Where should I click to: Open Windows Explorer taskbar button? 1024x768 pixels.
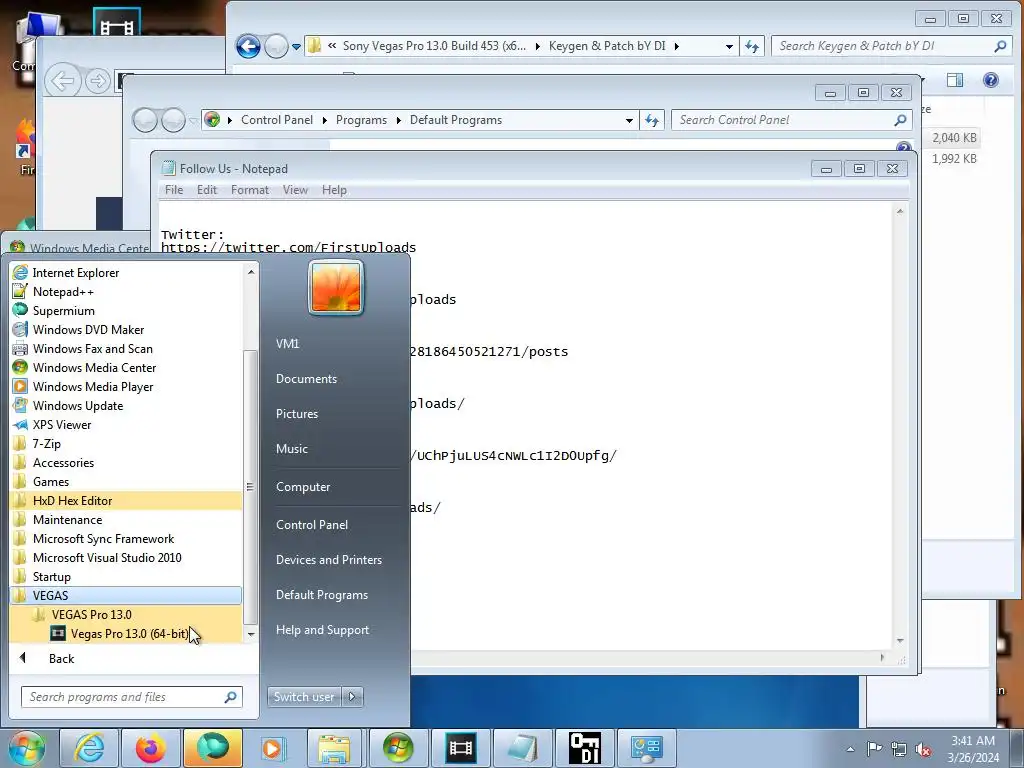point(336,748)
